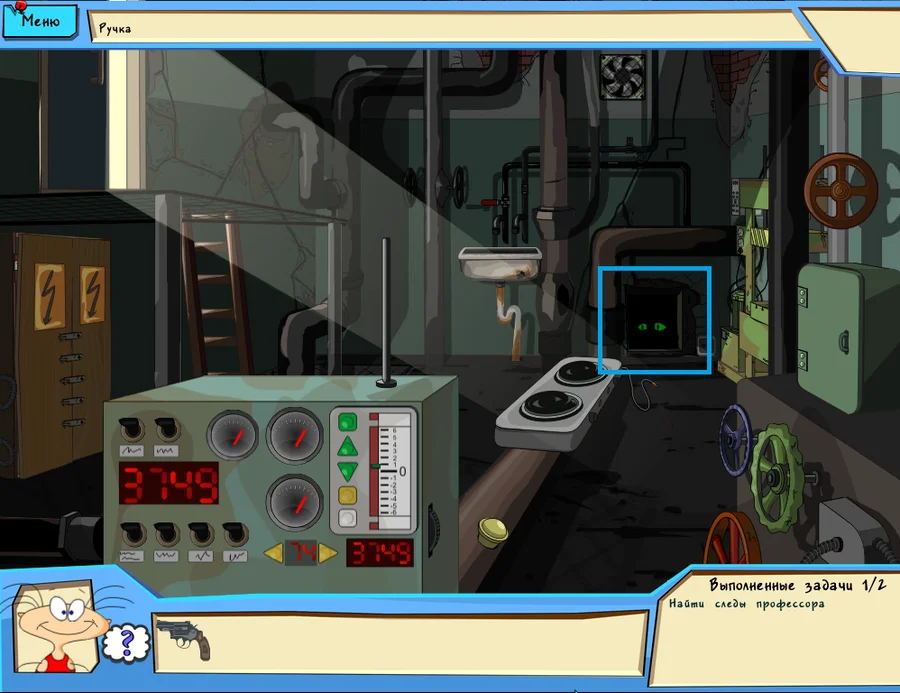Click the yellow right arrow beside 74
Screen dimensions: 900x693
[x=327, y=553]
